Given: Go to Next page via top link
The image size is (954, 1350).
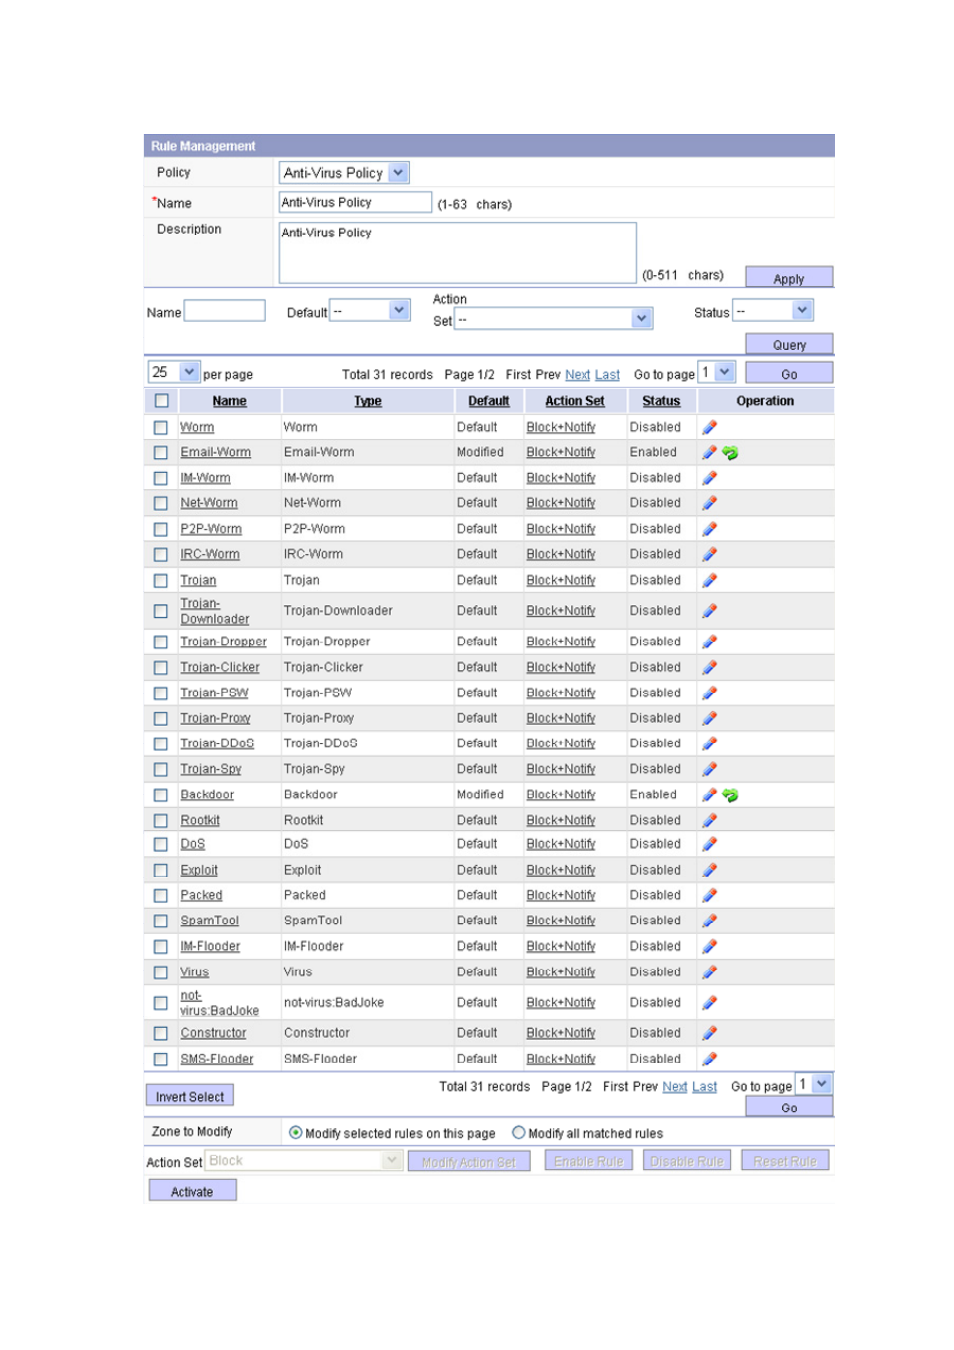Looking at the screenshot, I should pyautogui.click(x=577, y=375).
